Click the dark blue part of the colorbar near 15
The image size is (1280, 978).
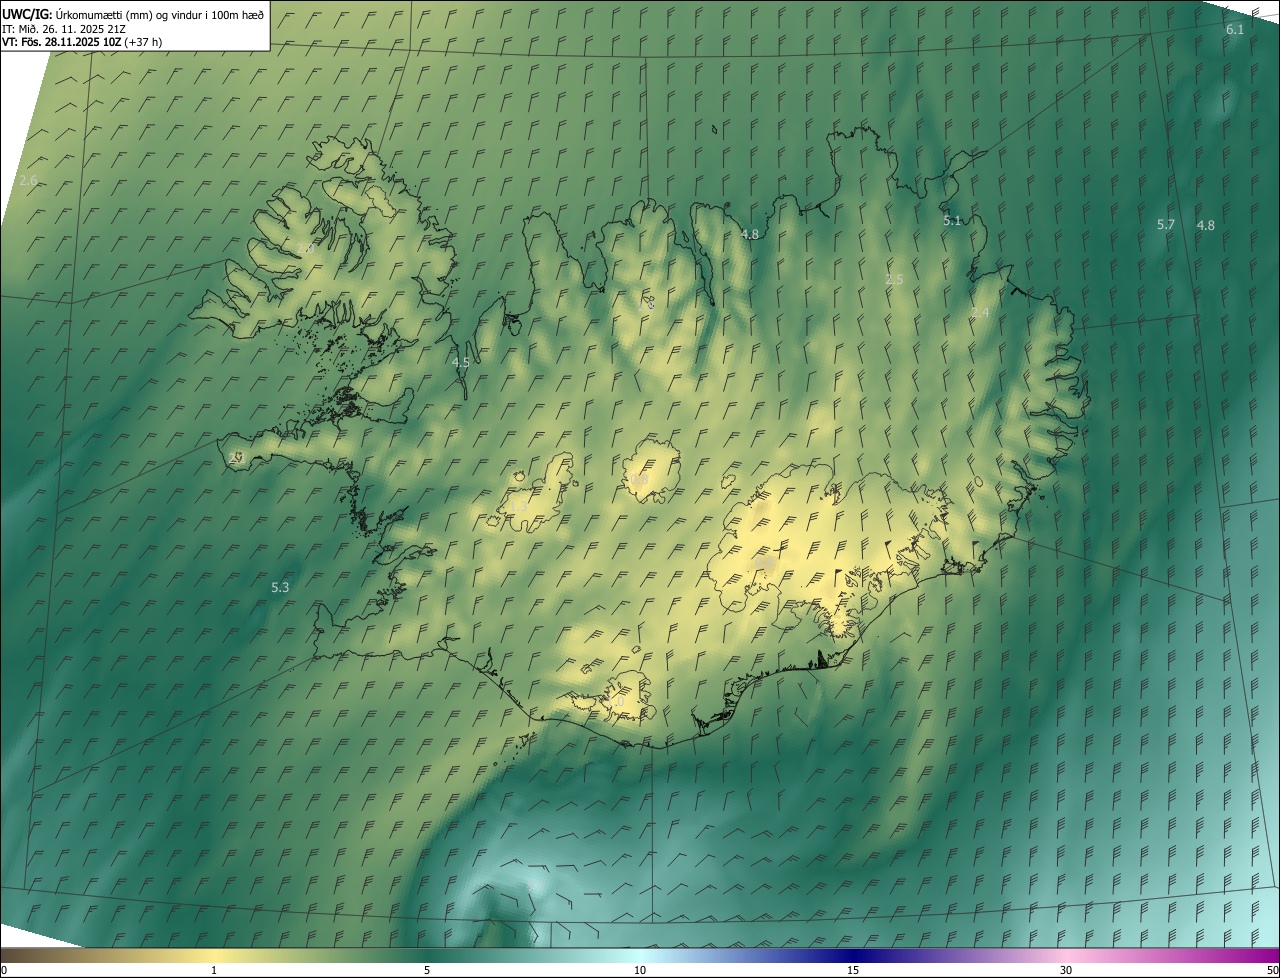[x=853, y=955]
